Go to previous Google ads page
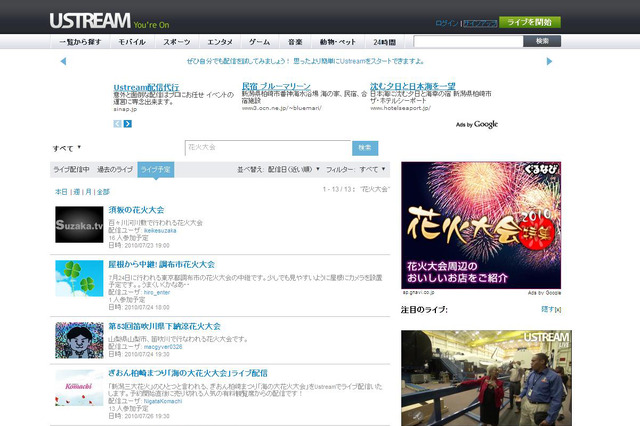This screenshot has width=640, height=426. coord(117,124)
